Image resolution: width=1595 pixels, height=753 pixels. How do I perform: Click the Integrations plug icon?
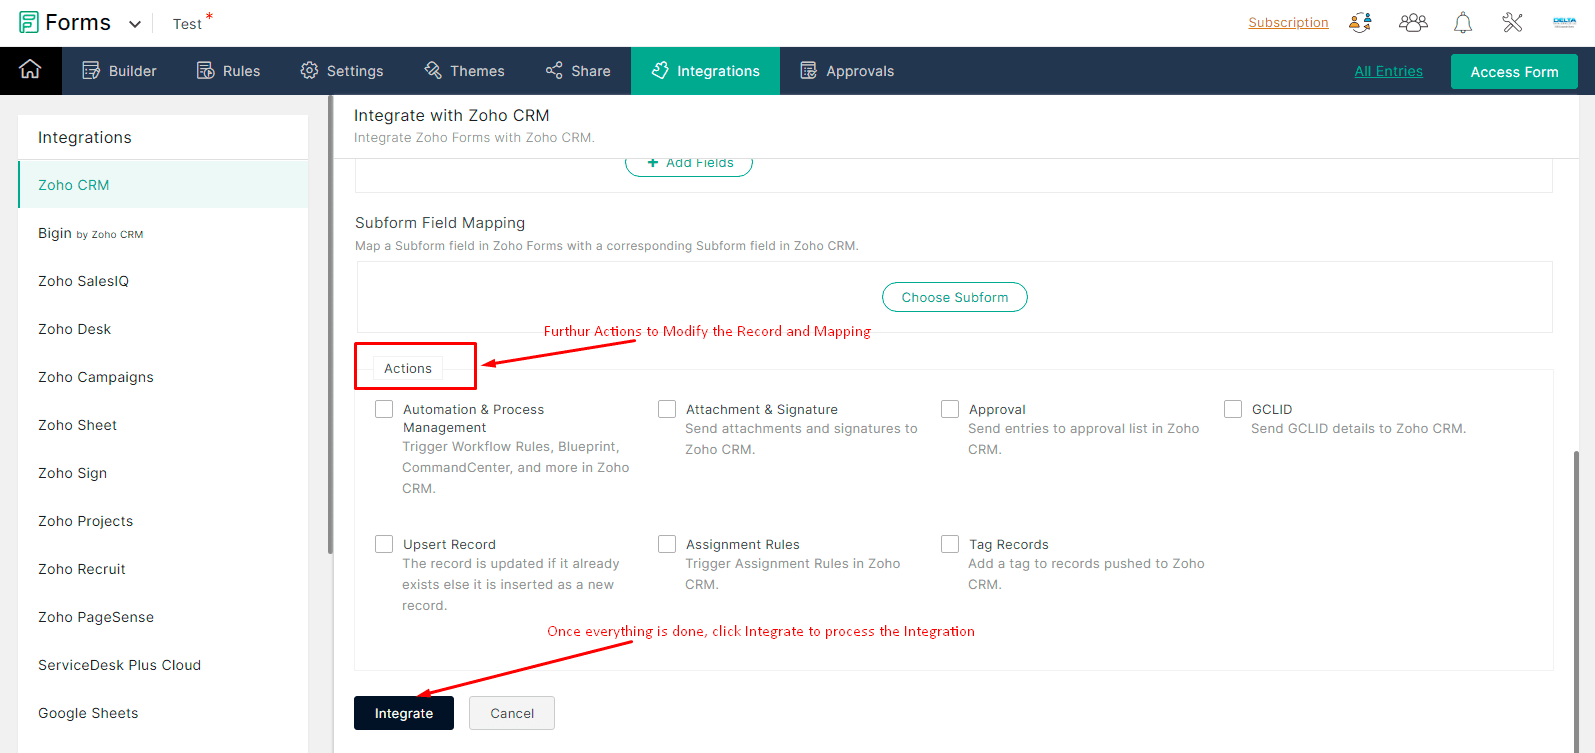[660, 70]
